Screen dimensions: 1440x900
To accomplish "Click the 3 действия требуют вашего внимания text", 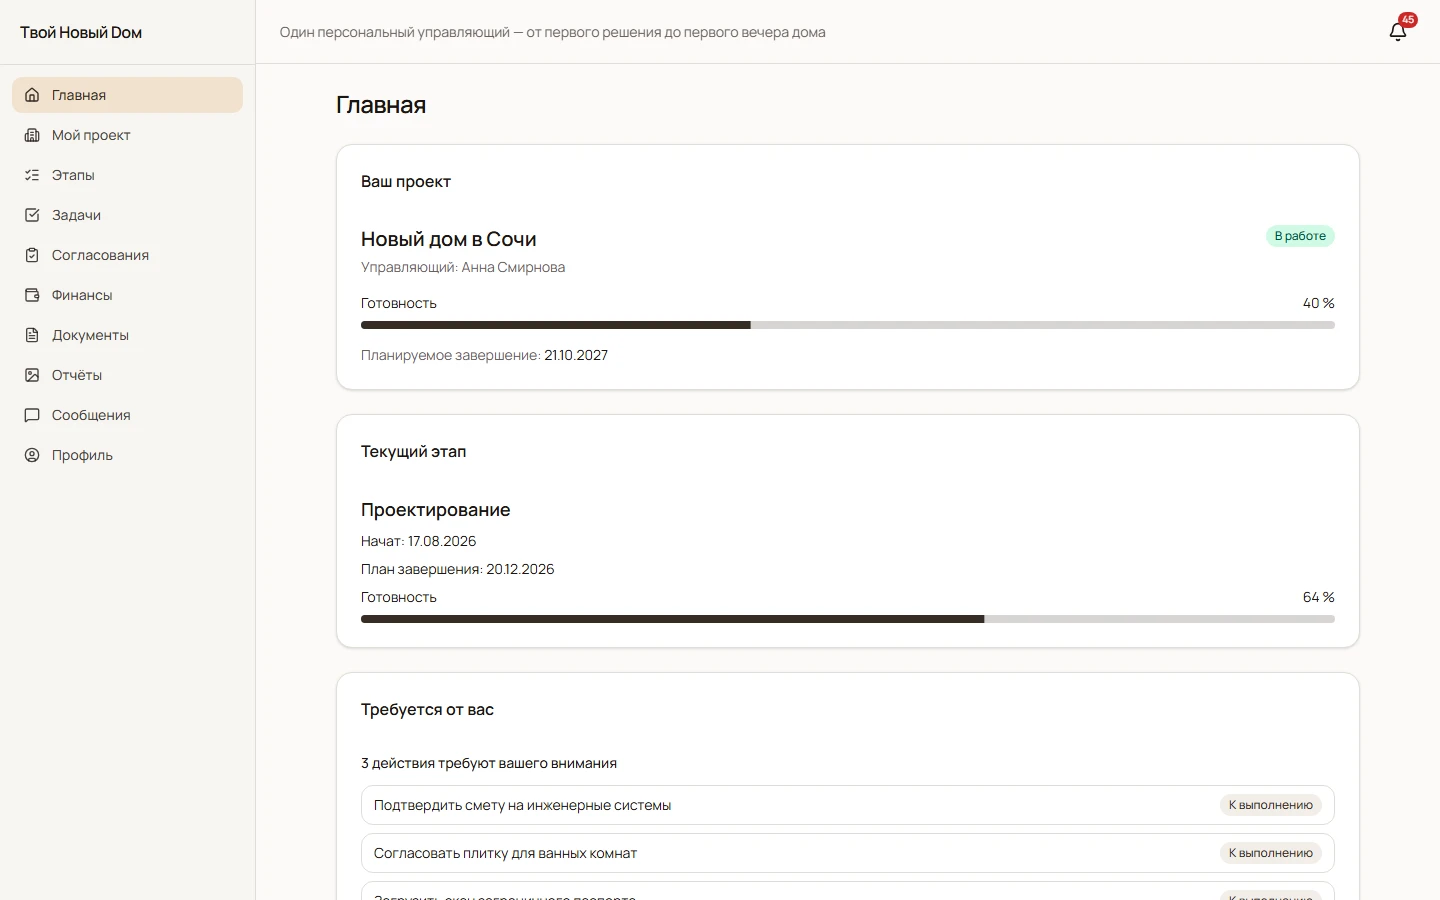I will click(489, 763).
